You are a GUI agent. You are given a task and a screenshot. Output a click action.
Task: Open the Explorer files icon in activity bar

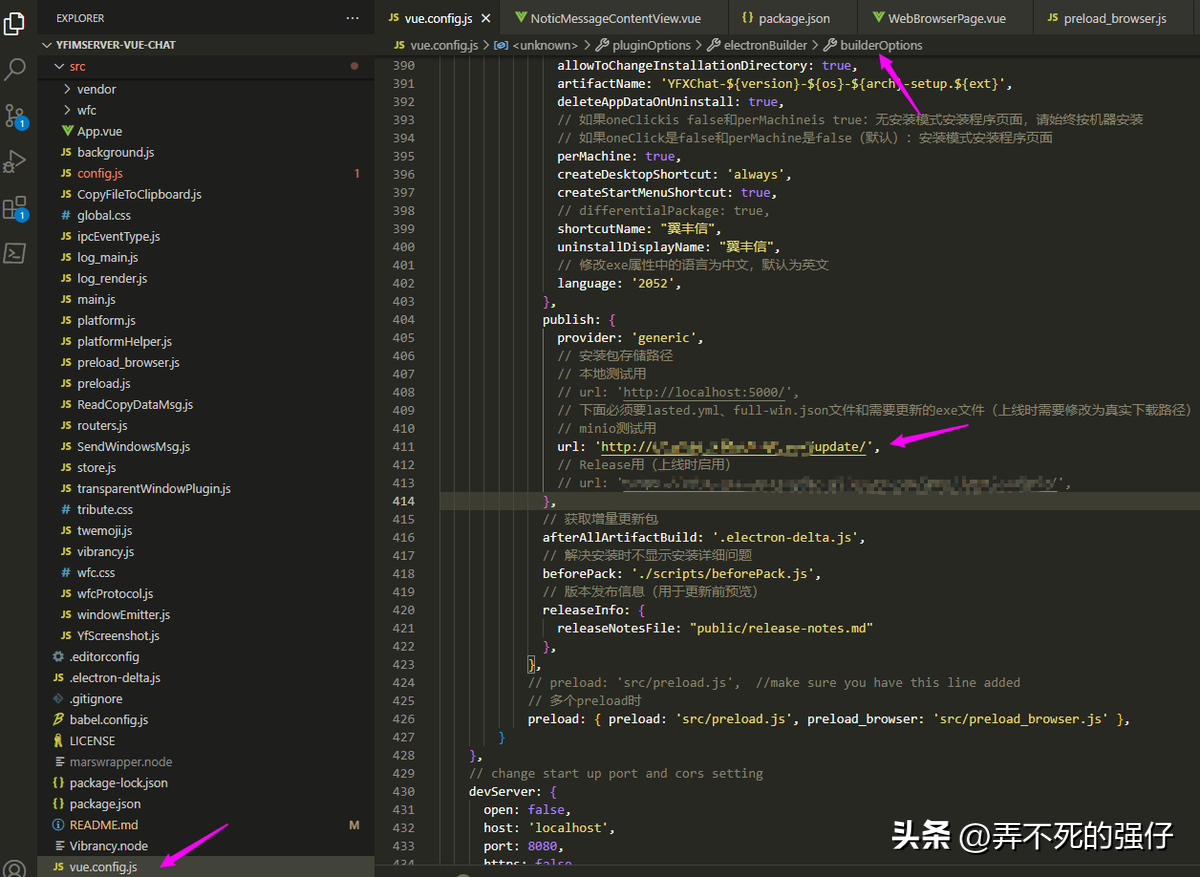(x=15, y=23)
